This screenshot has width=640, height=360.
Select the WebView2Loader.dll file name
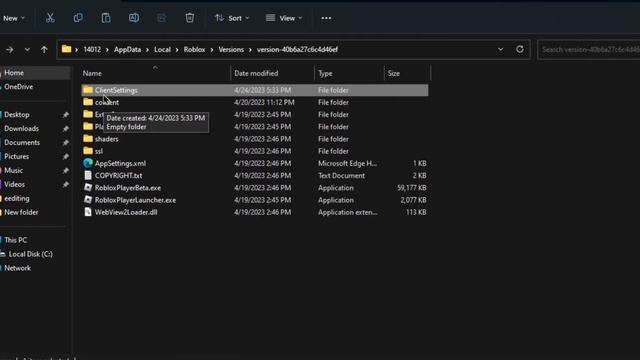click(126, 212)
